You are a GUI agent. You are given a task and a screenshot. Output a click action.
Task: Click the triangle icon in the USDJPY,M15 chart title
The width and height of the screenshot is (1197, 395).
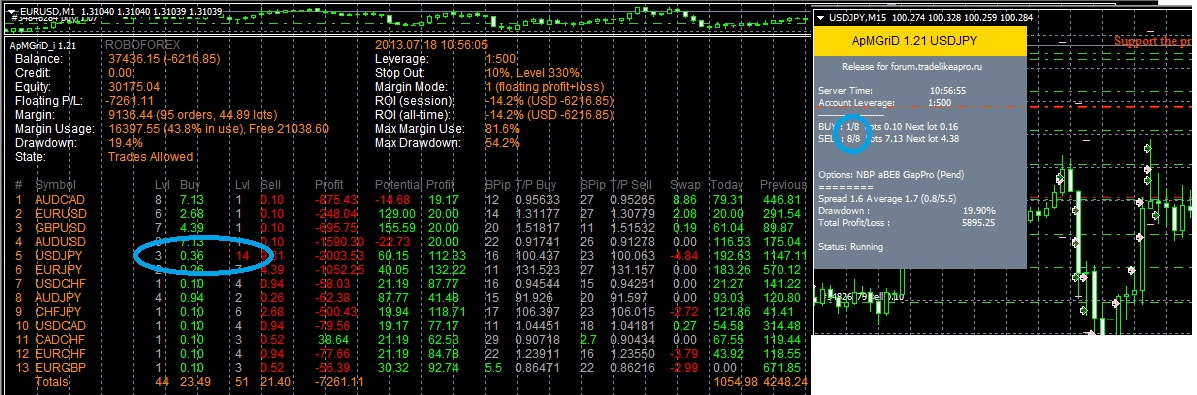tap(821, 18)
